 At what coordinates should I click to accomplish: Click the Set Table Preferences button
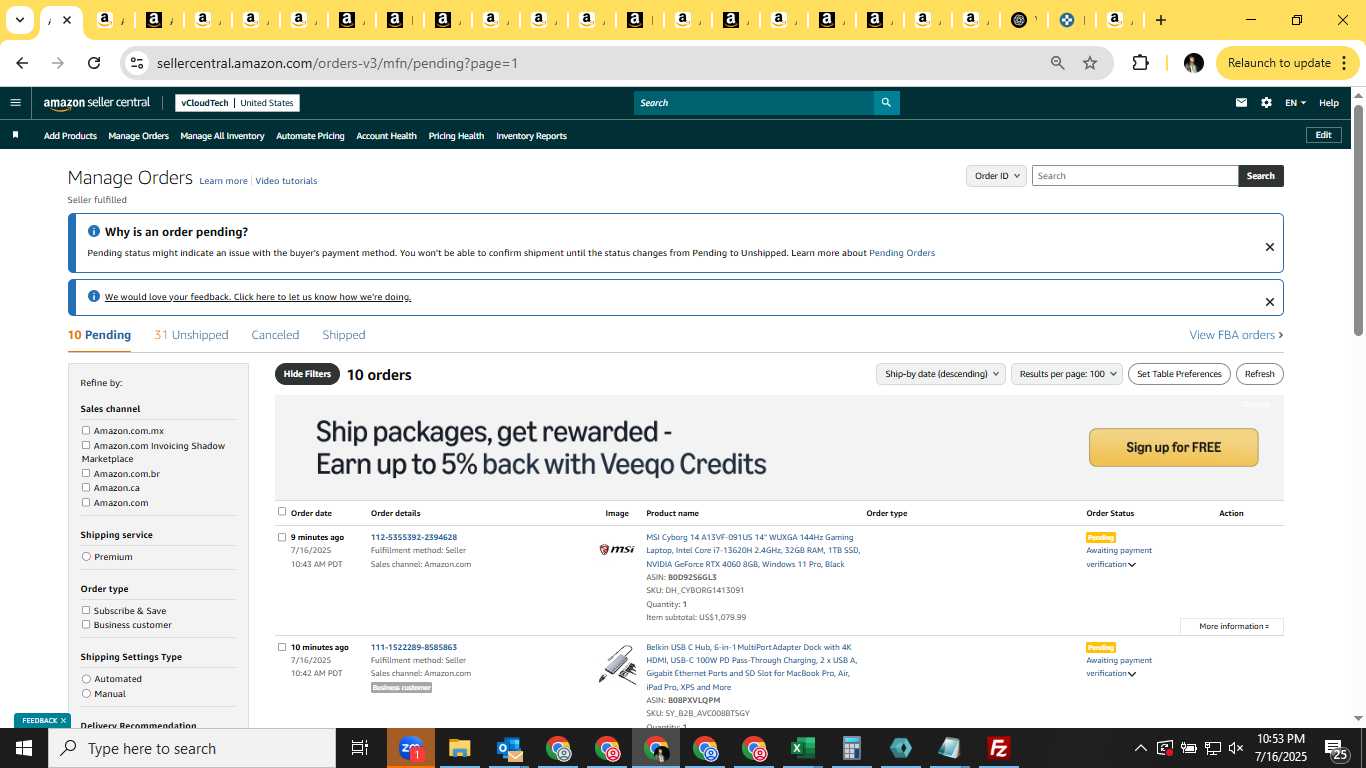tap(1179, 374)
